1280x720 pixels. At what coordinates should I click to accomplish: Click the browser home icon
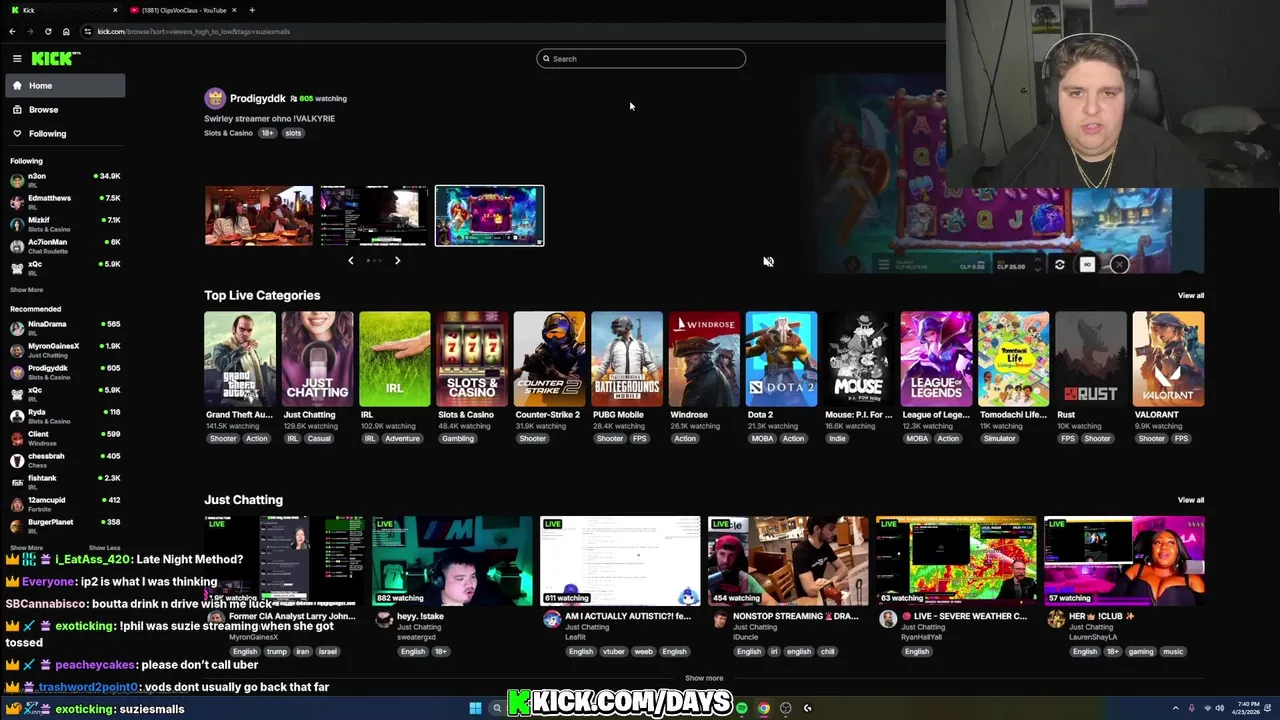coord(66,31)
